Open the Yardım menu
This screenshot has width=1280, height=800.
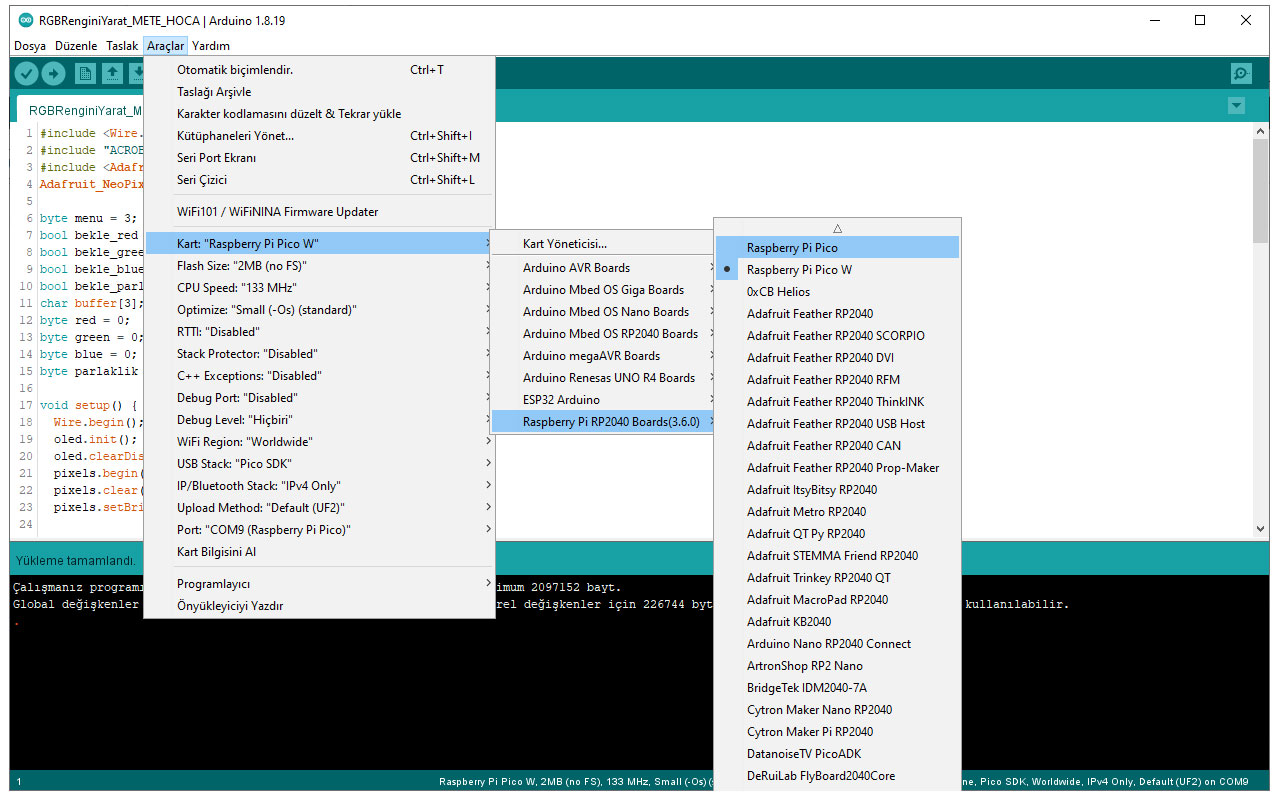(x=211, y=46)
